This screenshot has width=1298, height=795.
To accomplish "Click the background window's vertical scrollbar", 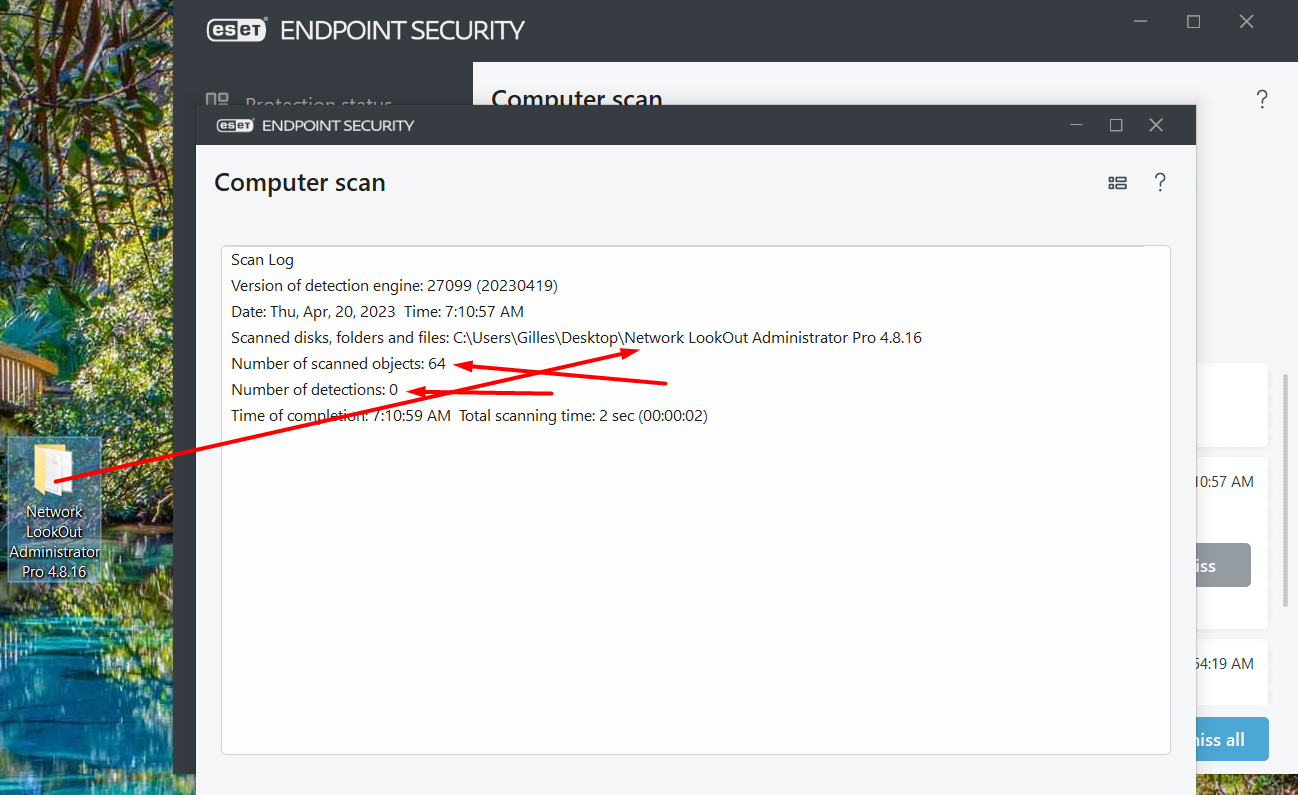I will 1286,490.
